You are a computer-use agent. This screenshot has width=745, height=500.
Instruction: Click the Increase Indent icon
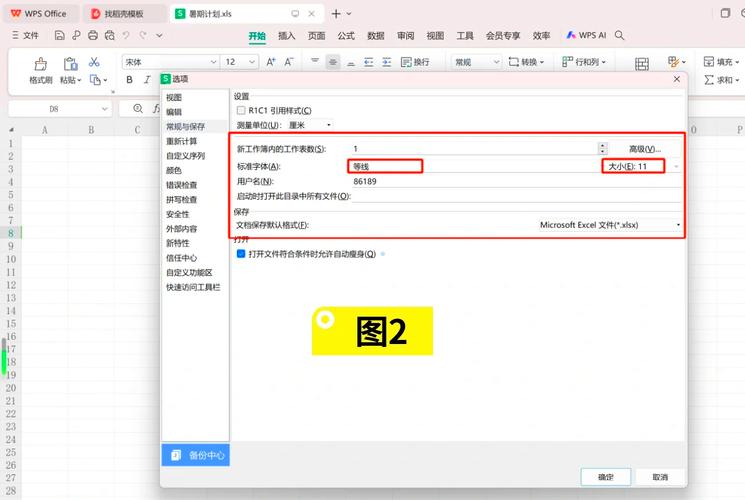pos(387,62)
